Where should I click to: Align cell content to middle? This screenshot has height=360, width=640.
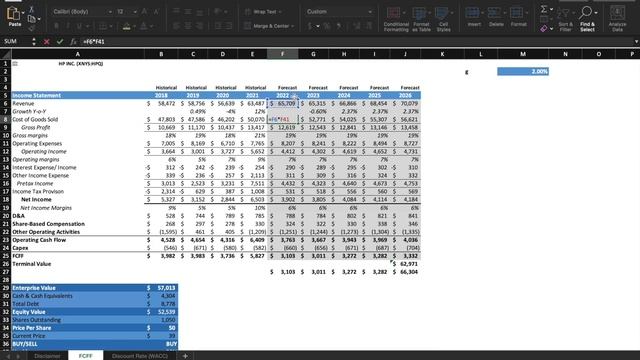coord(188,12)
